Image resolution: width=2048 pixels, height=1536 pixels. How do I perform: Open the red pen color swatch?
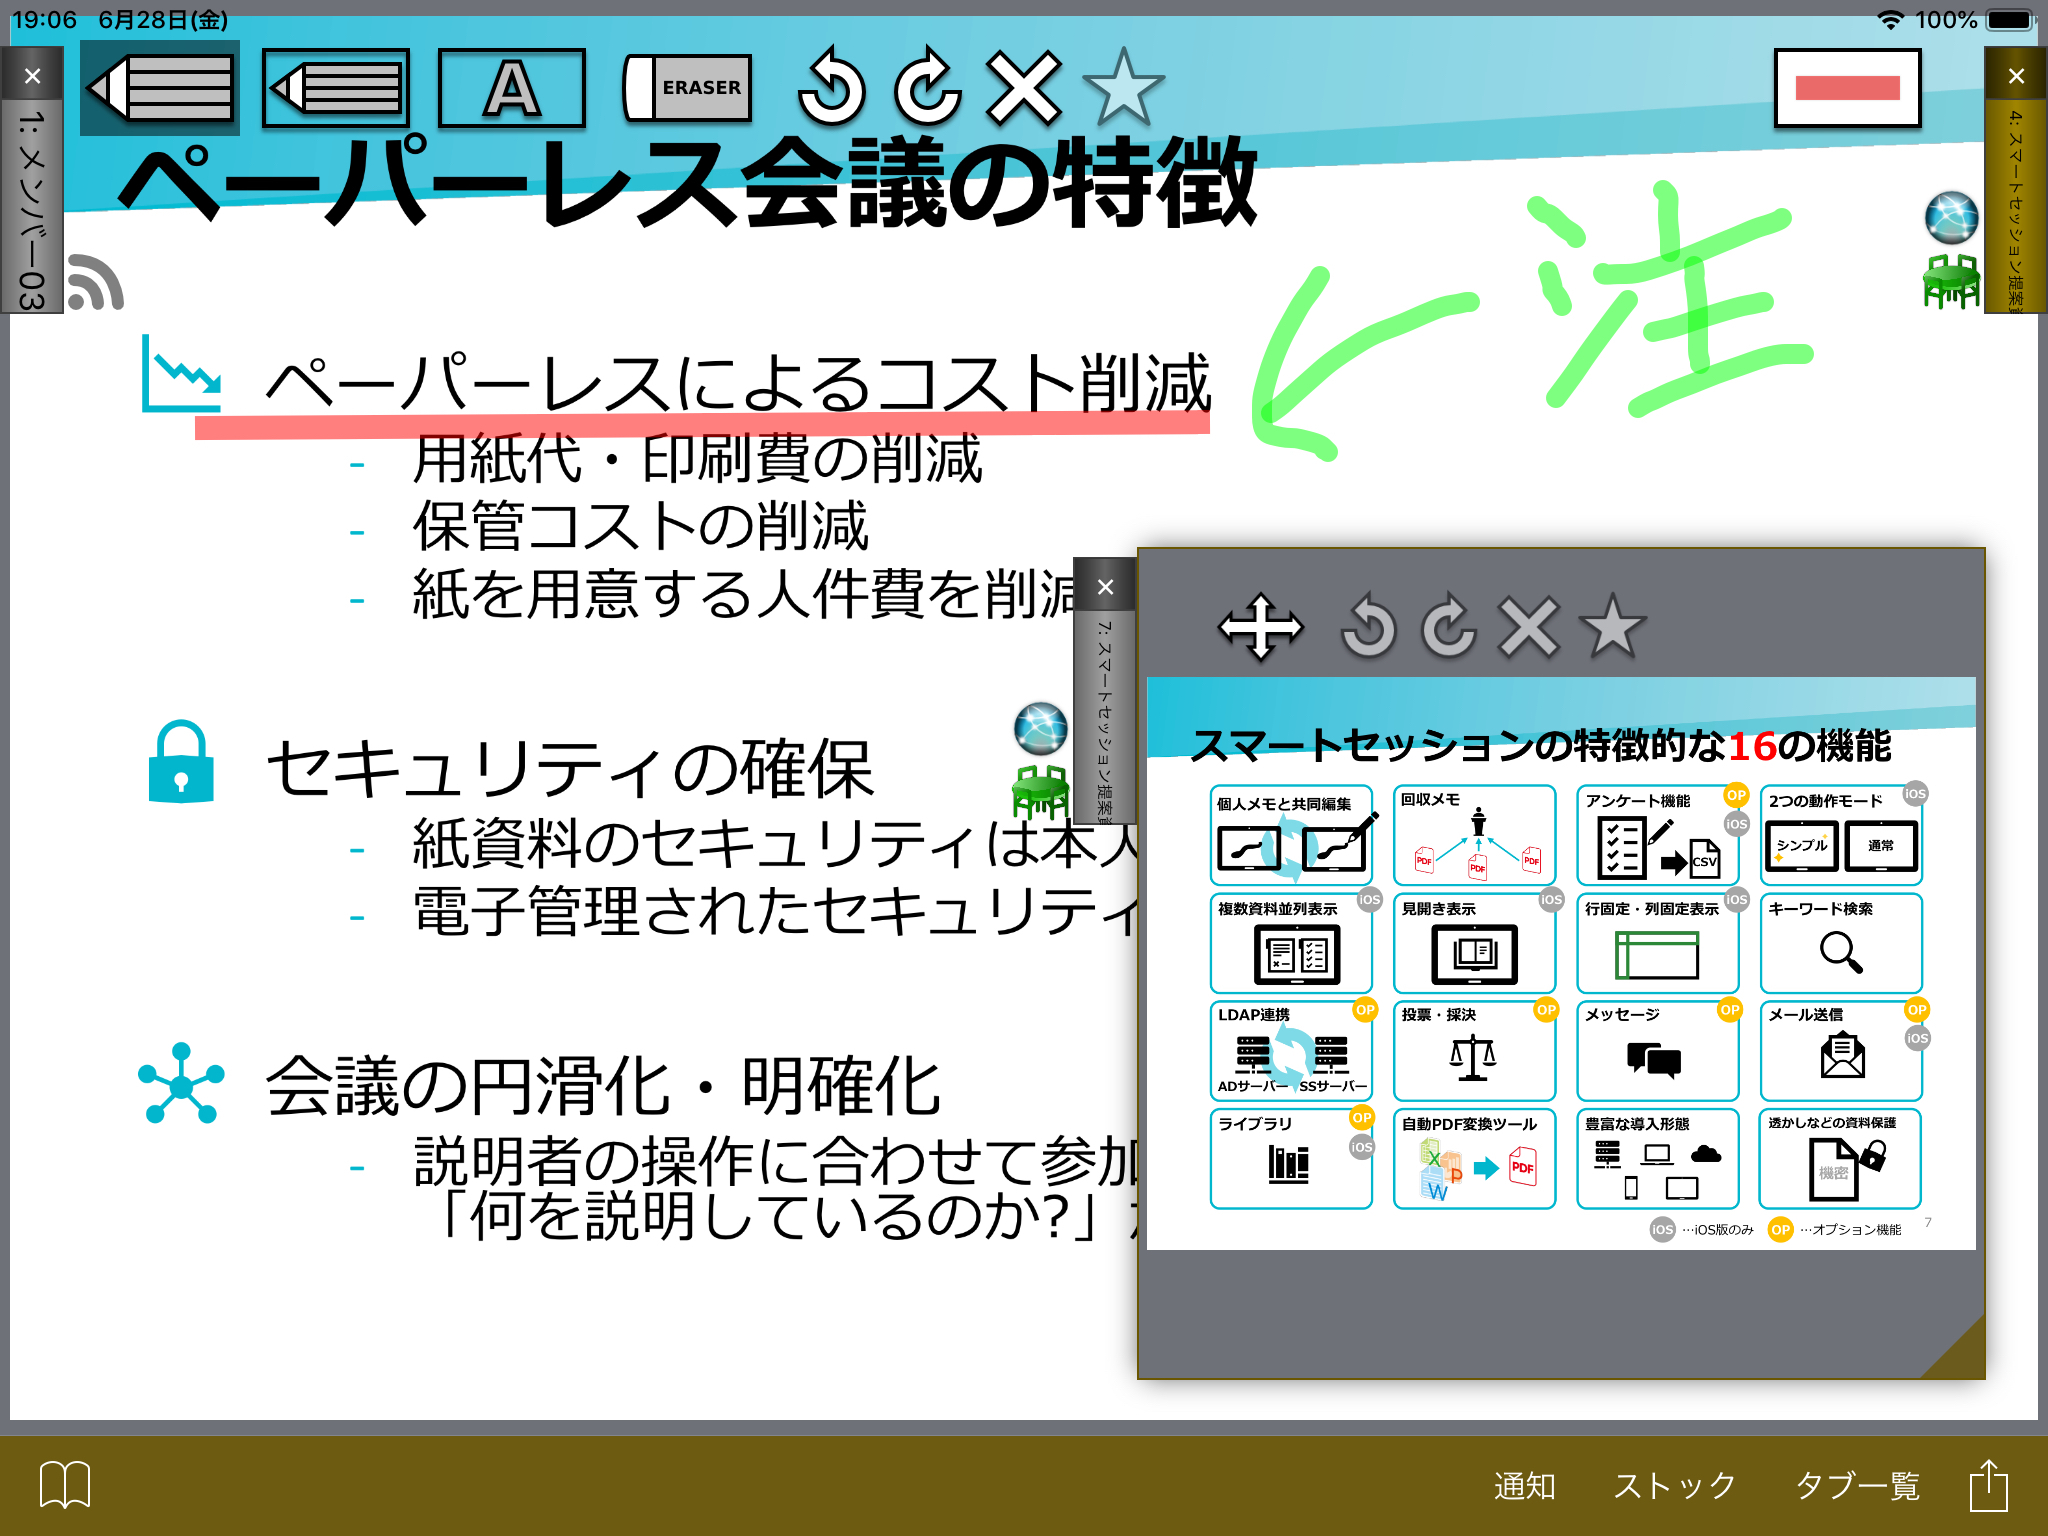coord(1848,88)
